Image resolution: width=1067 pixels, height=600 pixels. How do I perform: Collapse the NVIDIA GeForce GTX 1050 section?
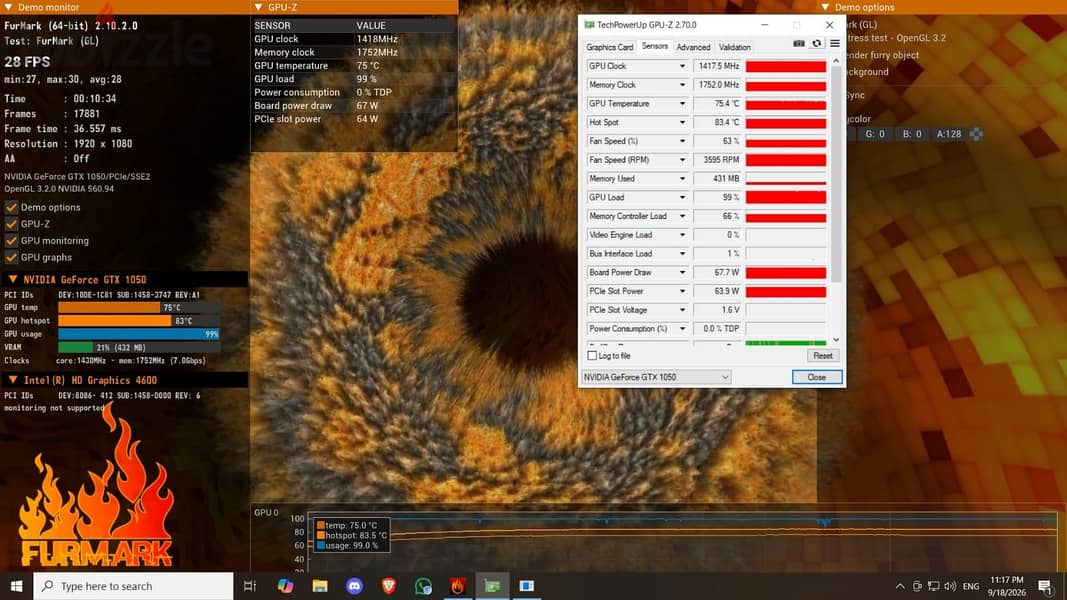tap(12, 280)
